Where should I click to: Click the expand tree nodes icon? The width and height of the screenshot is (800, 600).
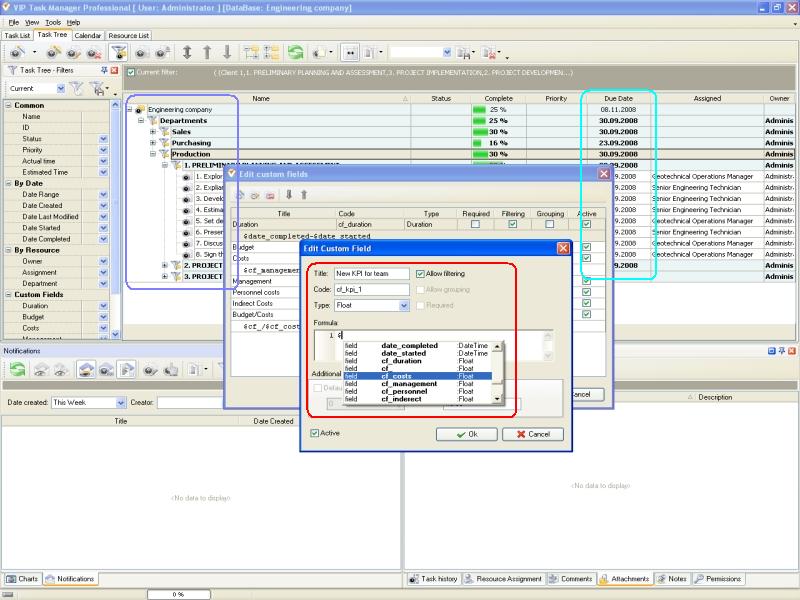pos(251,52)
